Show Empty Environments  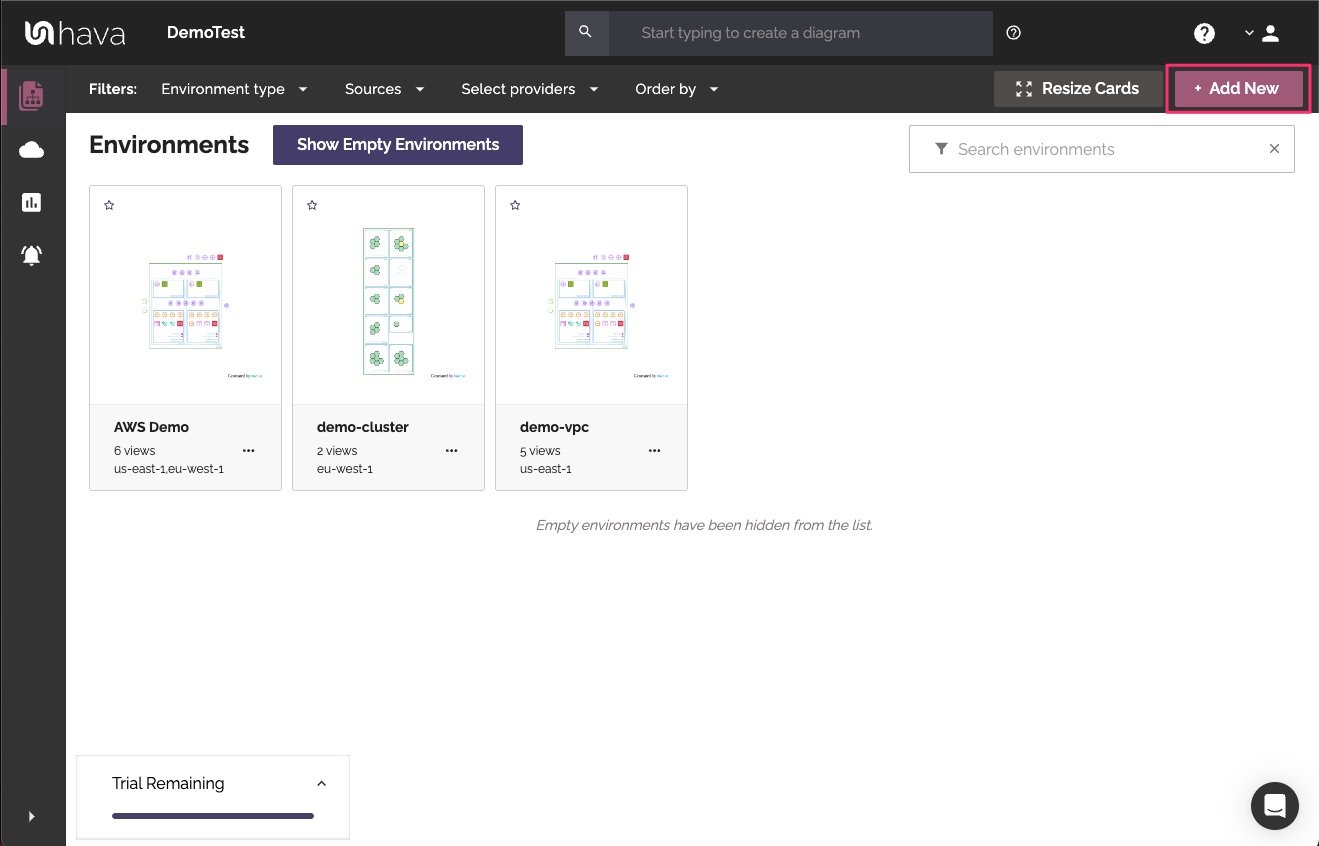coord(397,144)
